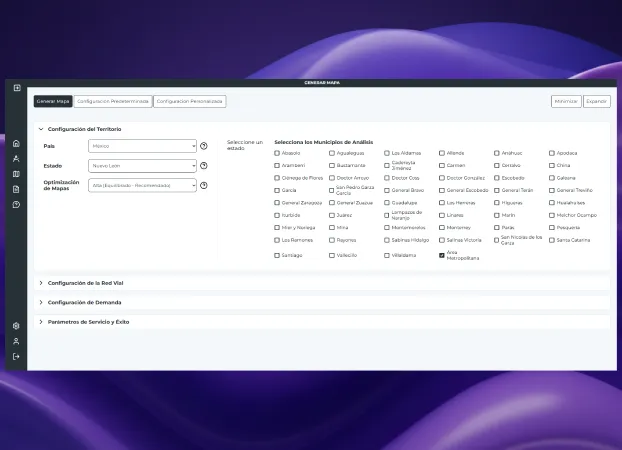Open the settings gear in the sidebar
The image size is (622, 450).
click(16, 326)
